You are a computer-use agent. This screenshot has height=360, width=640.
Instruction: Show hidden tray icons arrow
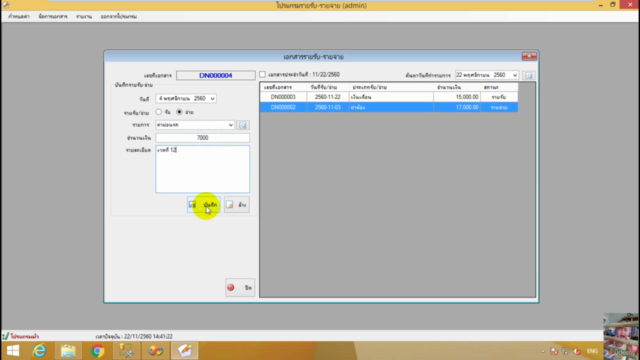coord(543,351)
